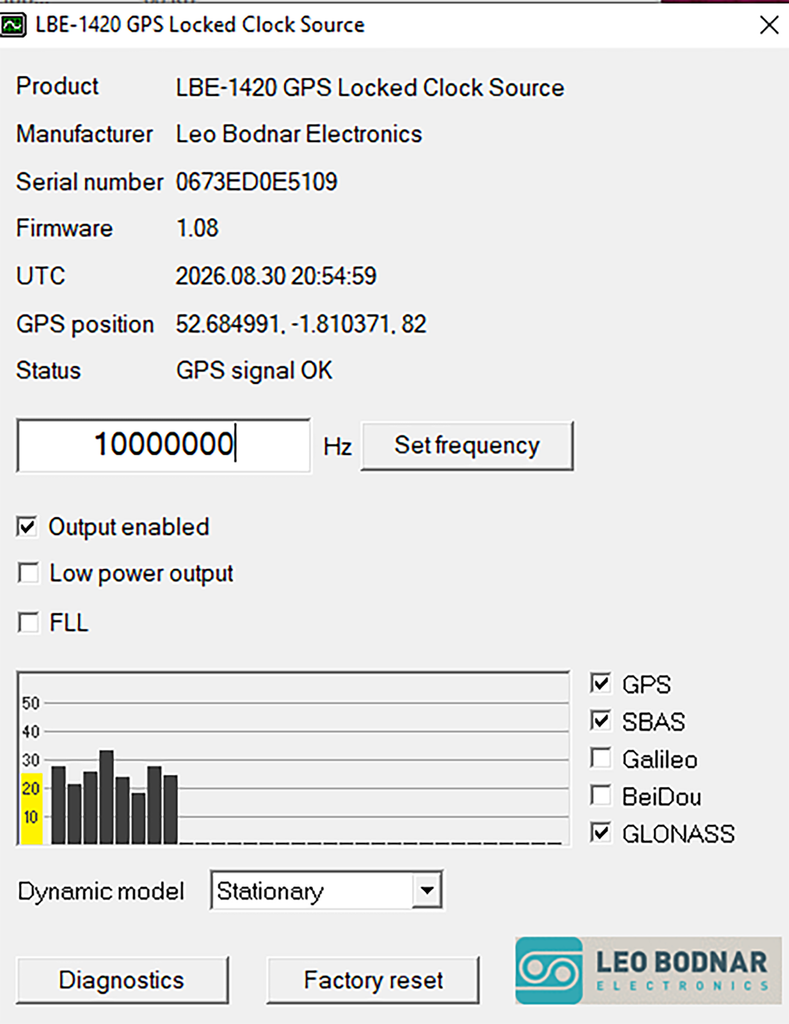Click the Factory reset button
This screenshot has height=1024, width=789.
(x=373, y=980)
